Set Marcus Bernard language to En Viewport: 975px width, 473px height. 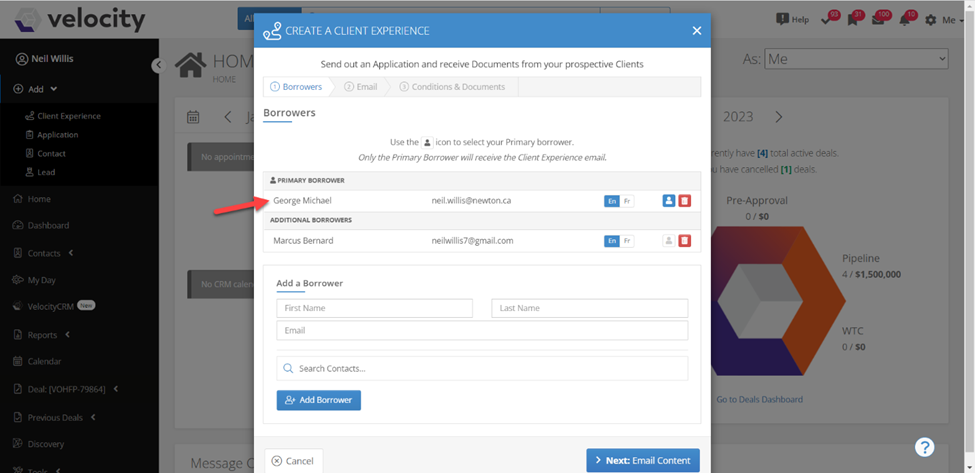pos(612,241)
